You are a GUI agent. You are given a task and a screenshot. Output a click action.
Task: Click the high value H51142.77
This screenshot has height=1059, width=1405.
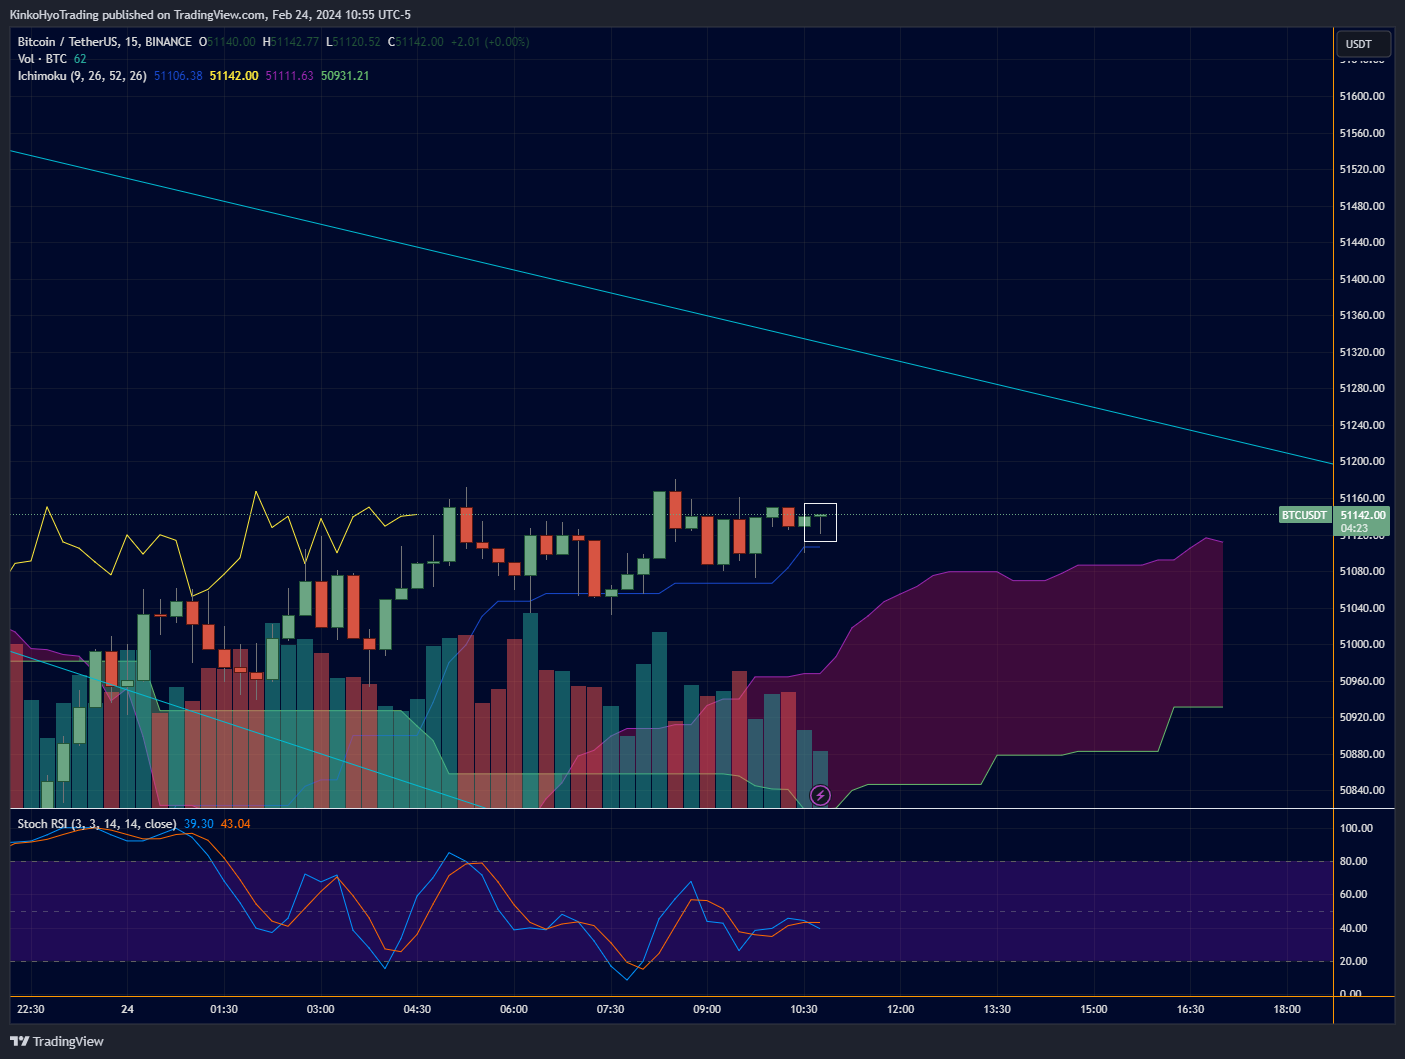[291, 42]
